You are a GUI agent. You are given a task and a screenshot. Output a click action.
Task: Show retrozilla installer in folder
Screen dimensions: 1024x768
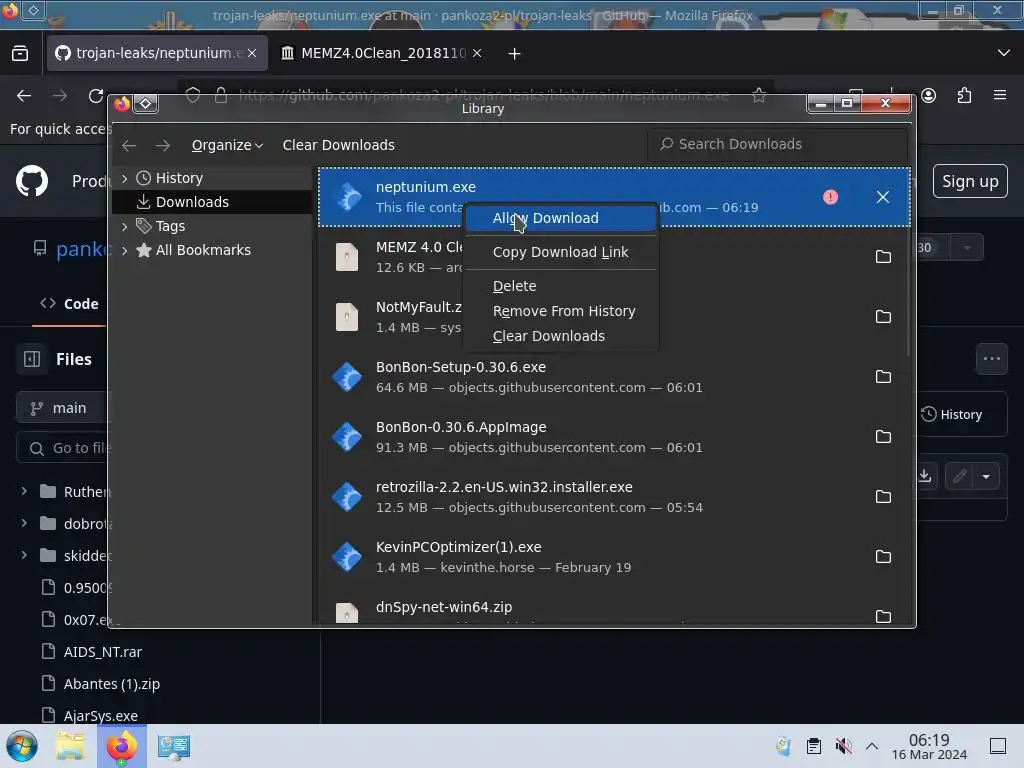(882, 497)
